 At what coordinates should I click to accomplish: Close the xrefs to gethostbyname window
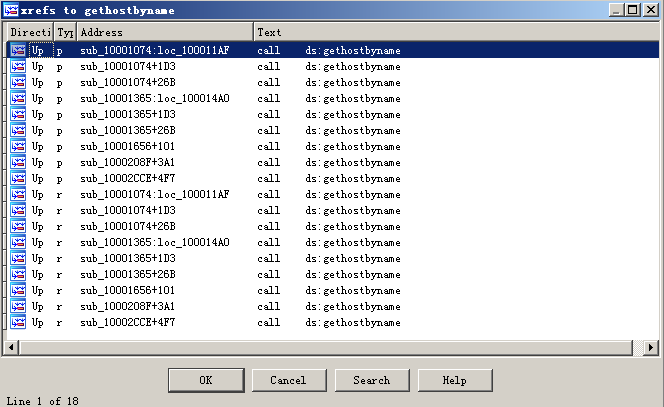point(651,10)
